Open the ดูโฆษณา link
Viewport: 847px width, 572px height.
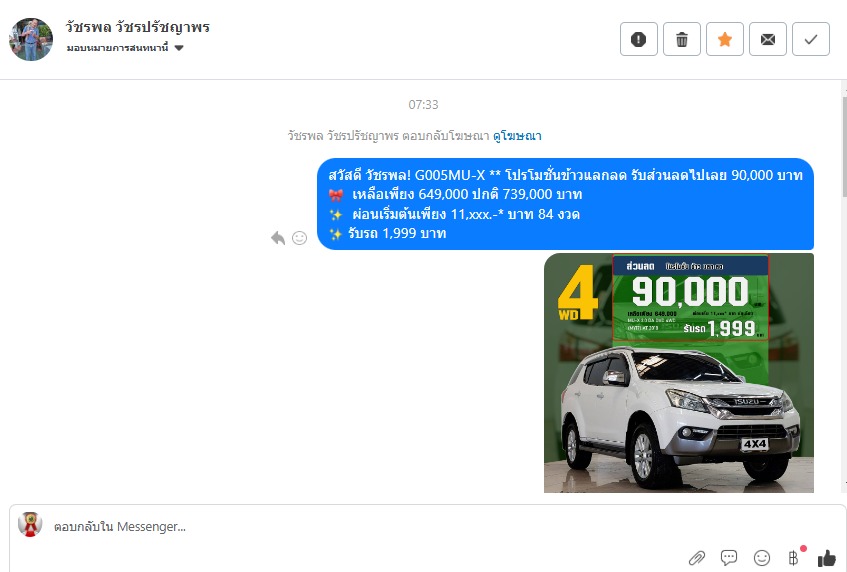517,135
